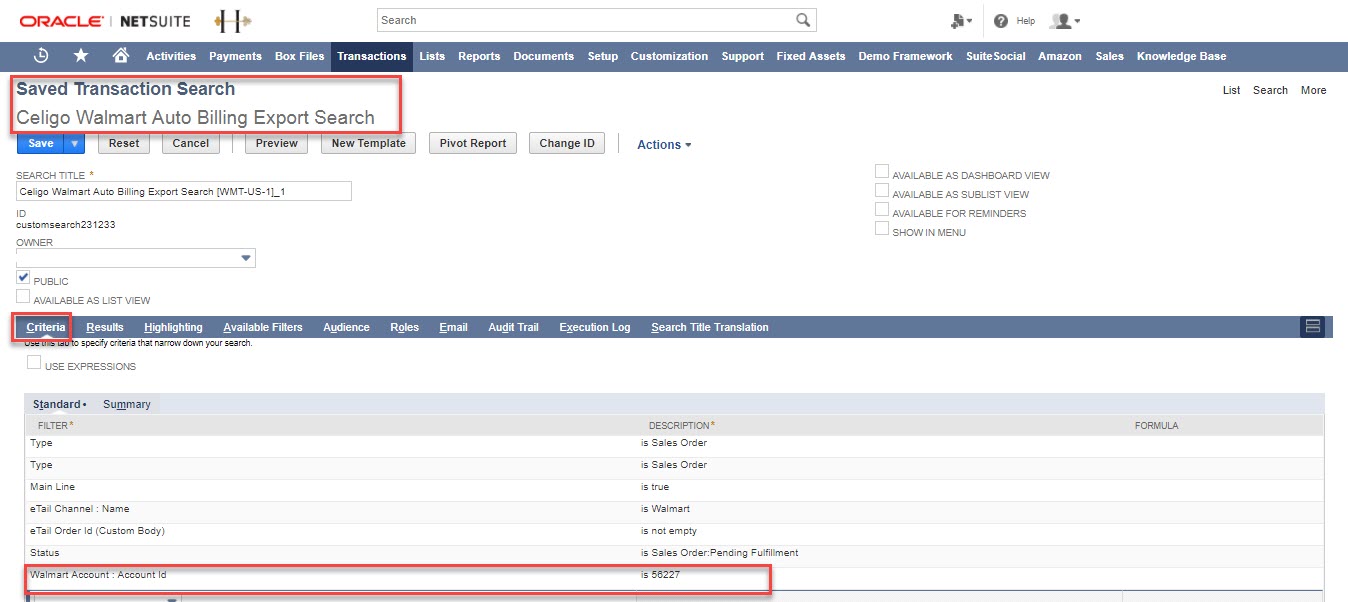
Task: Click the blue Save button
Action: pos(41,143)
